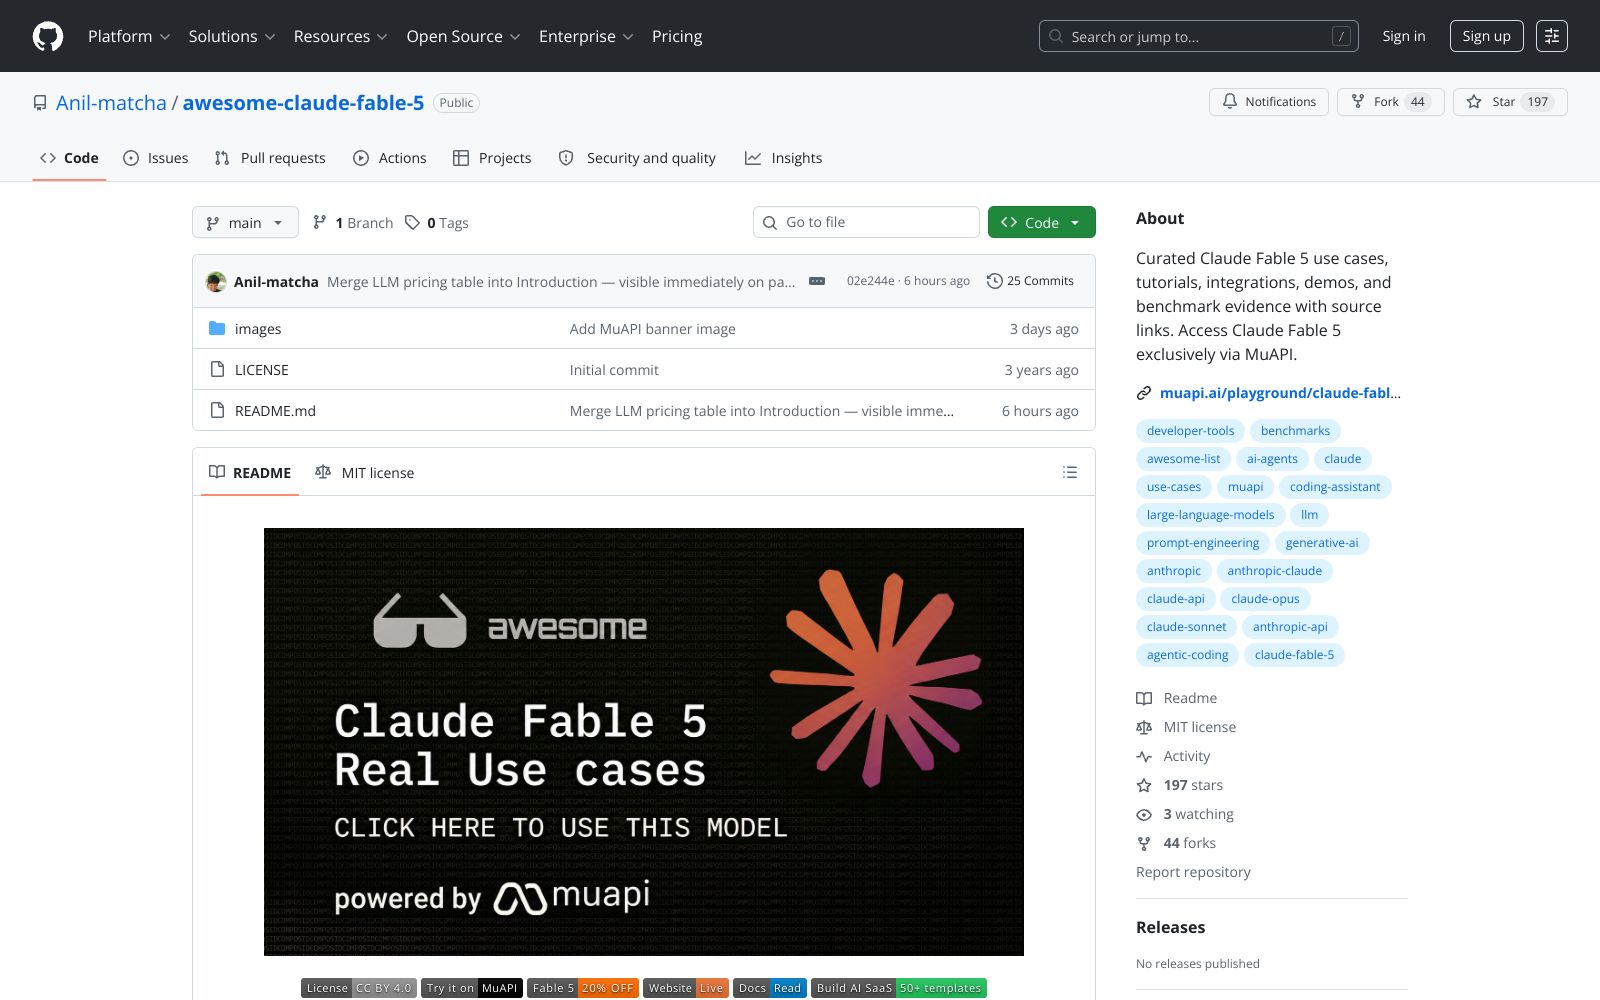The image size is (1600, 1000).
Task: Expand the green Code dropdown button
Action: click(x=1041, y=222)
